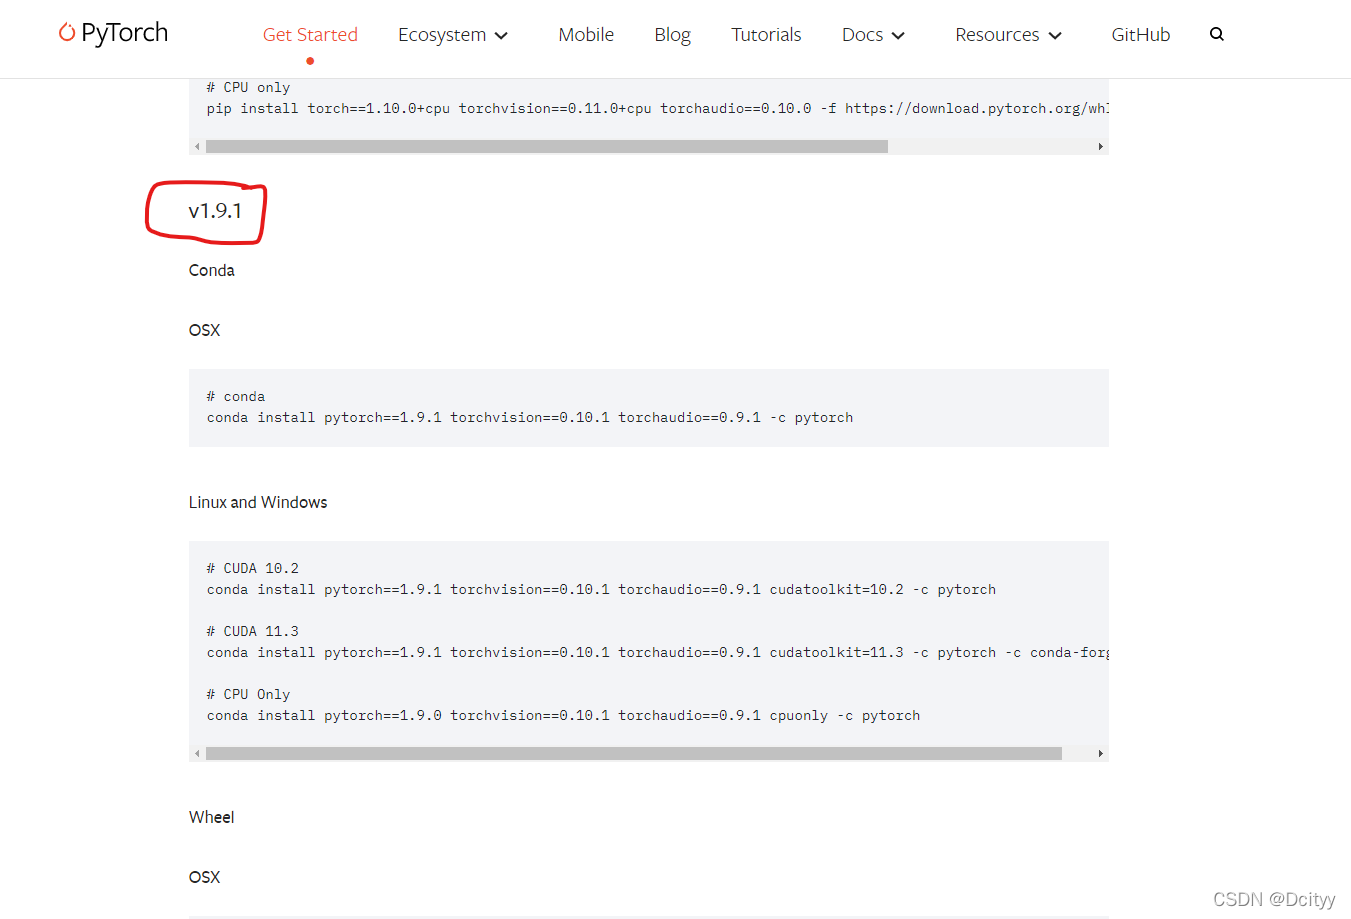Click the OSX label under Wheel

tap(204, 877)
